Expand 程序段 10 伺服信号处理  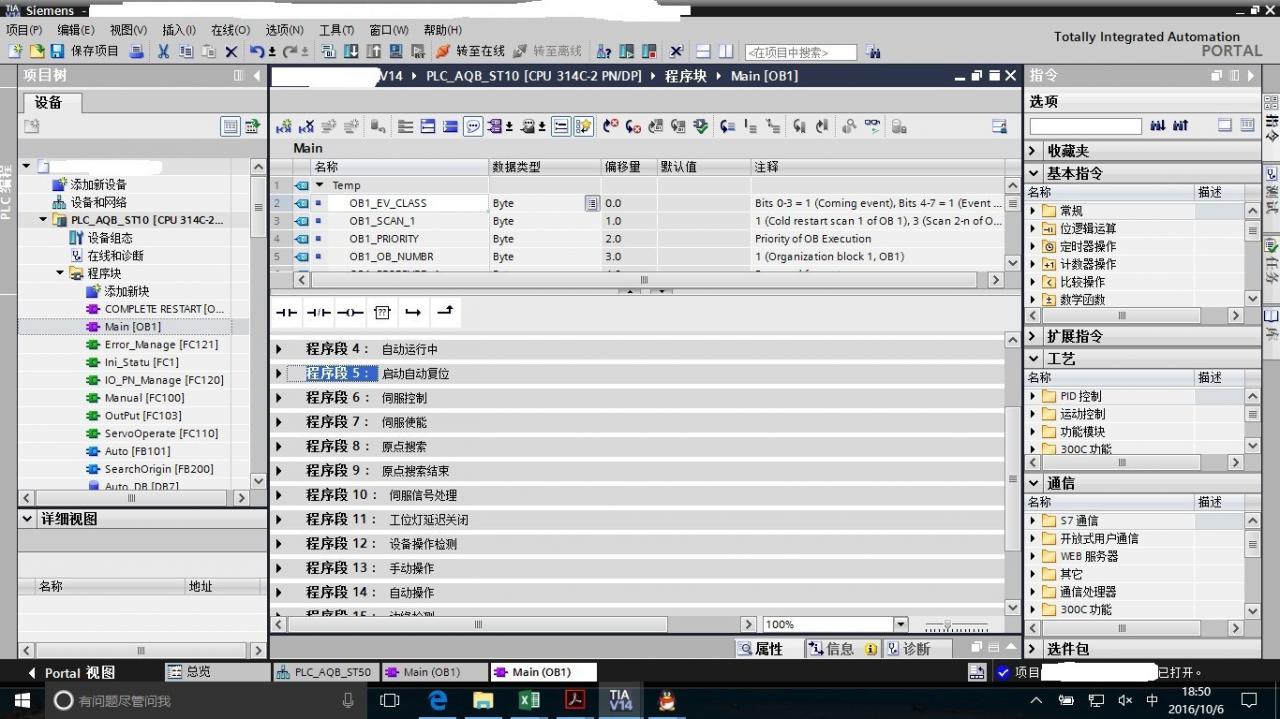280,495
